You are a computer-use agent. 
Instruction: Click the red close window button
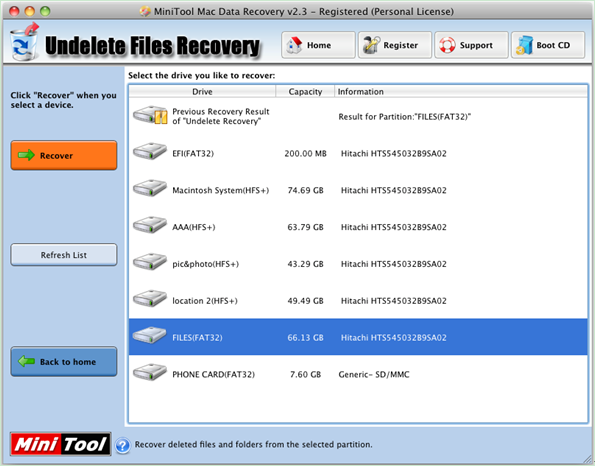[x=14, y=11]
